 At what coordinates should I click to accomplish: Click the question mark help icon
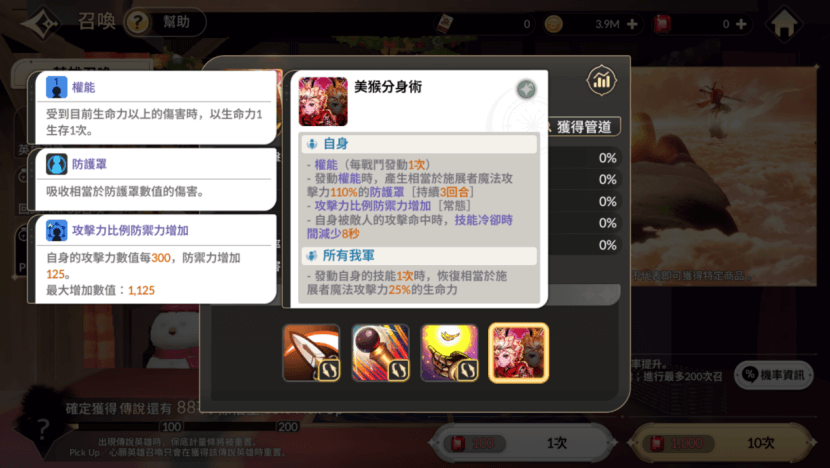138,22
